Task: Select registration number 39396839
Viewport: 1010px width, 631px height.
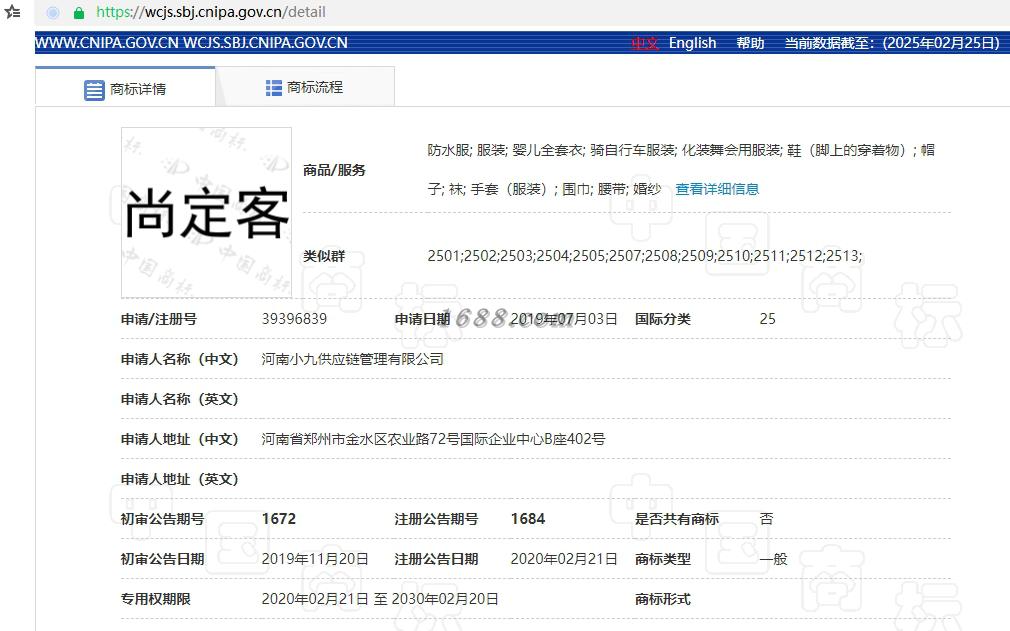Action: click(x=294, y=319)
